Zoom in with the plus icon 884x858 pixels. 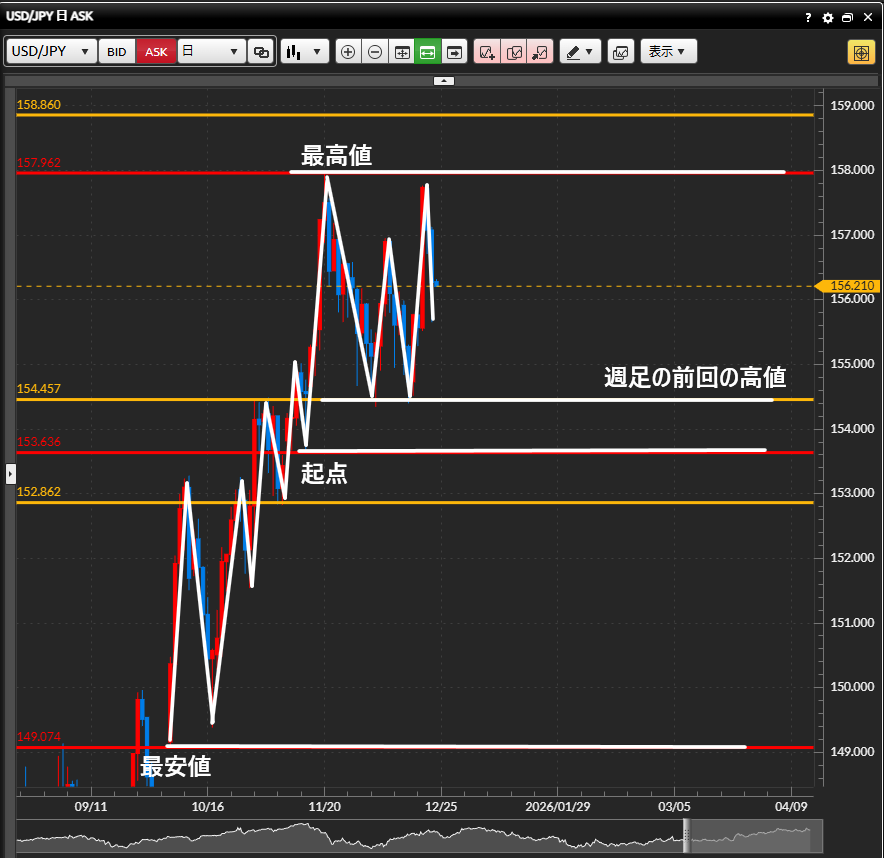point(348,52)
